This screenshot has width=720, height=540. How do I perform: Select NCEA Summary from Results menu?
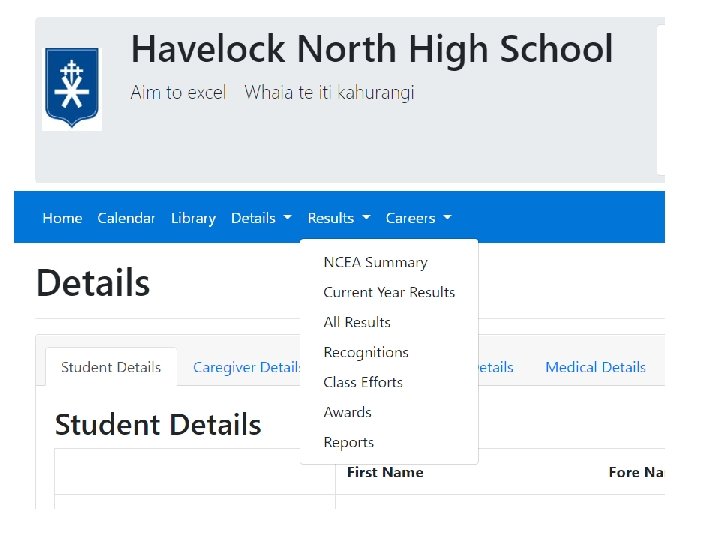click(x=376, y=262)
